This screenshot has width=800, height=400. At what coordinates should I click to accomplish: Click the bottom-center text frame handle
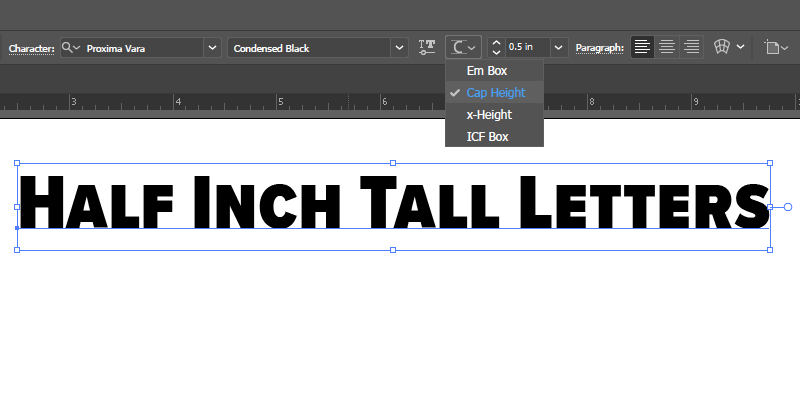(393, 250)
